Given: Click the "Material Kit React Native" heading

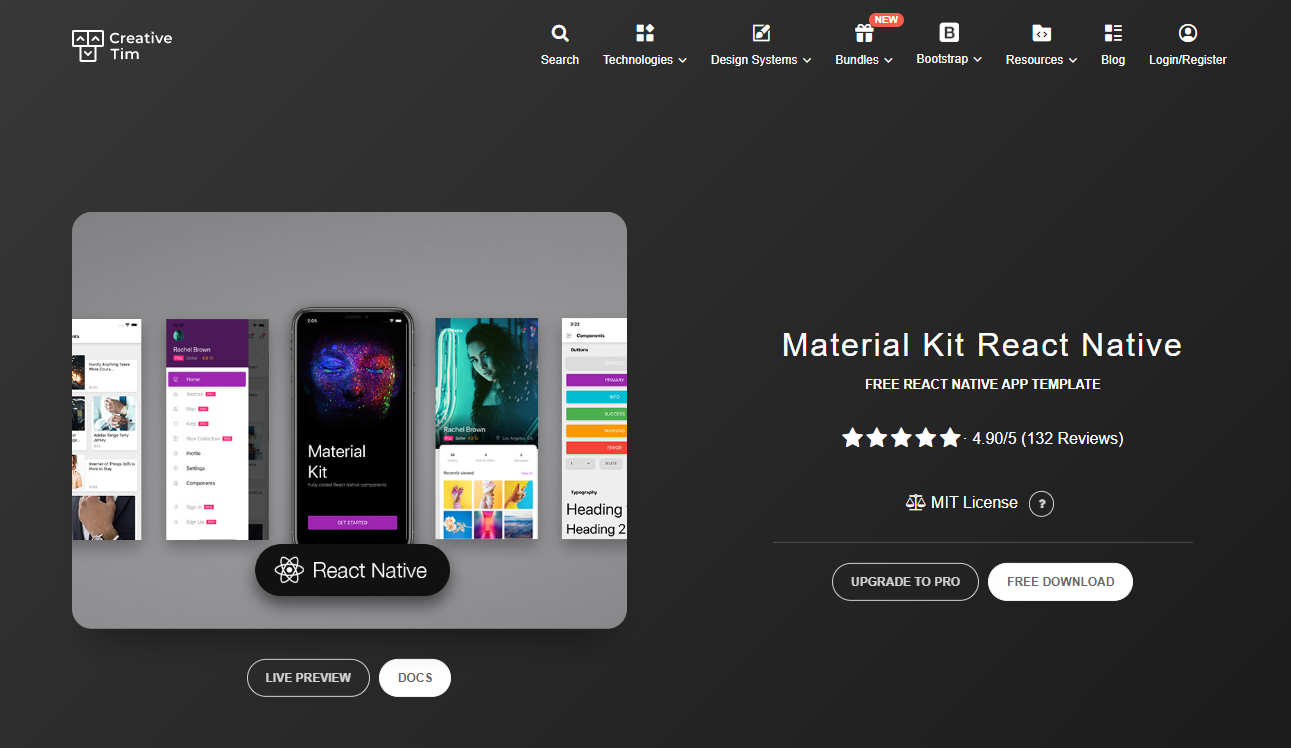Looking at the screenshot, I should [982, 345].
